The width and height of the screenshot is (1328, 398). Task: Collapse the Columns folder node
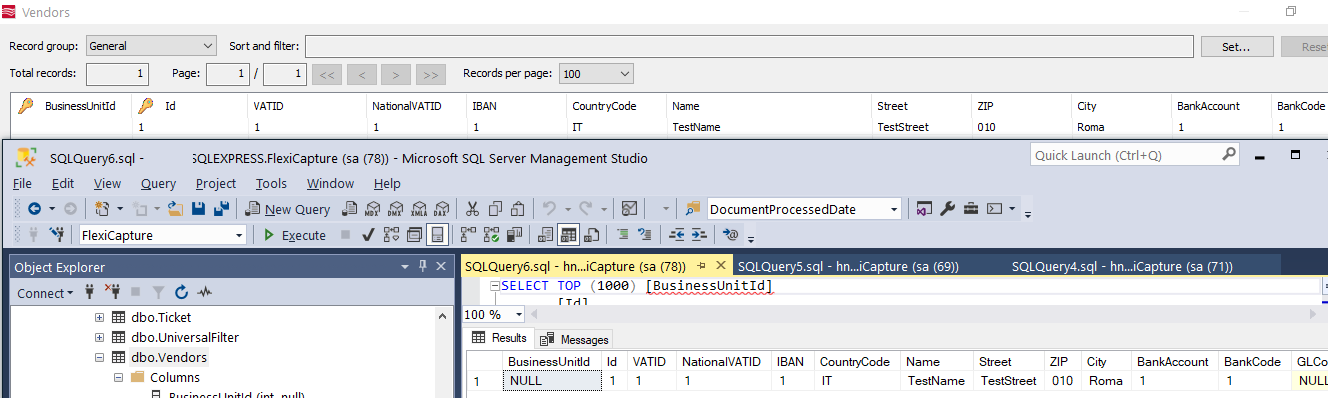118,378
